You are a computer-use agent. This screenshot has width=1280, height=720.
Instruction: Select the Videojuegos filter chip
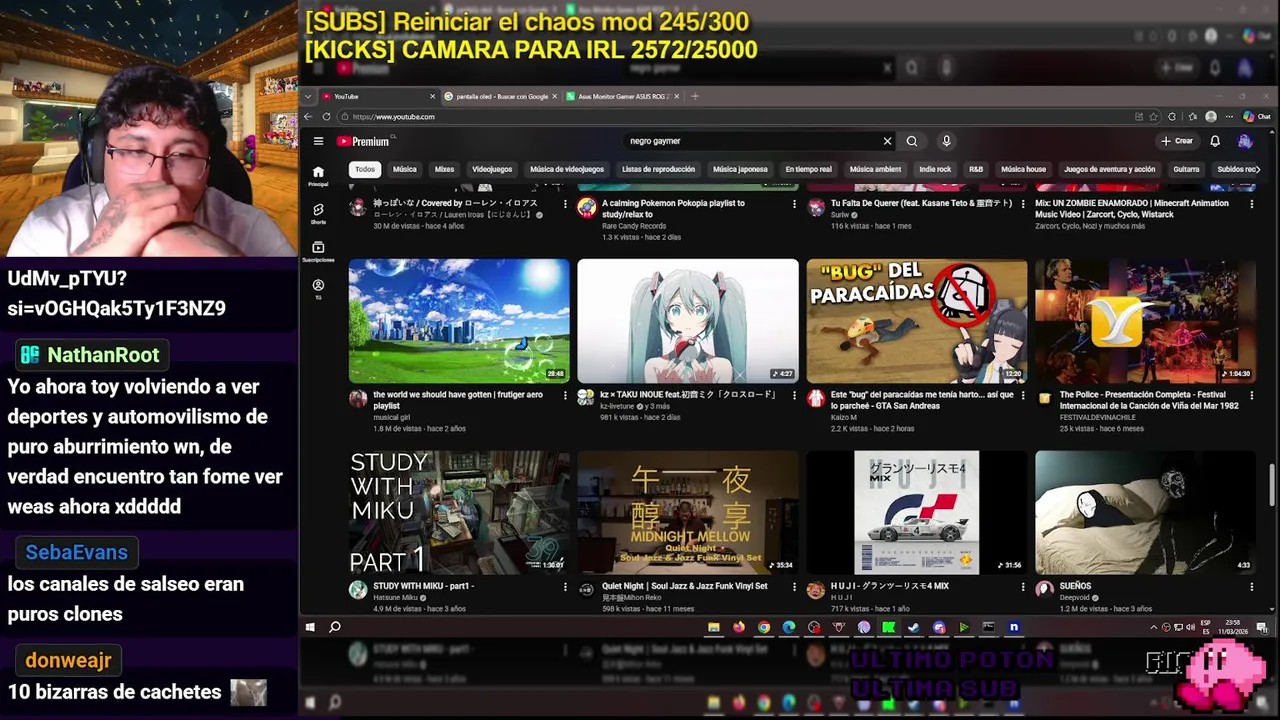[492, 169]
